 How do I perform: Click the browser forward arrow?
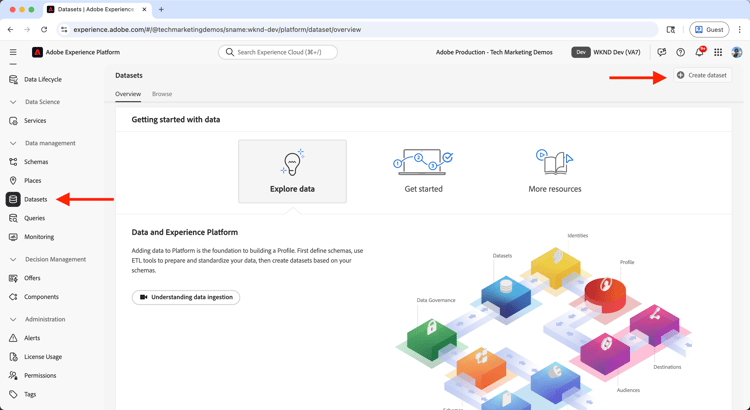coord(27,30)
